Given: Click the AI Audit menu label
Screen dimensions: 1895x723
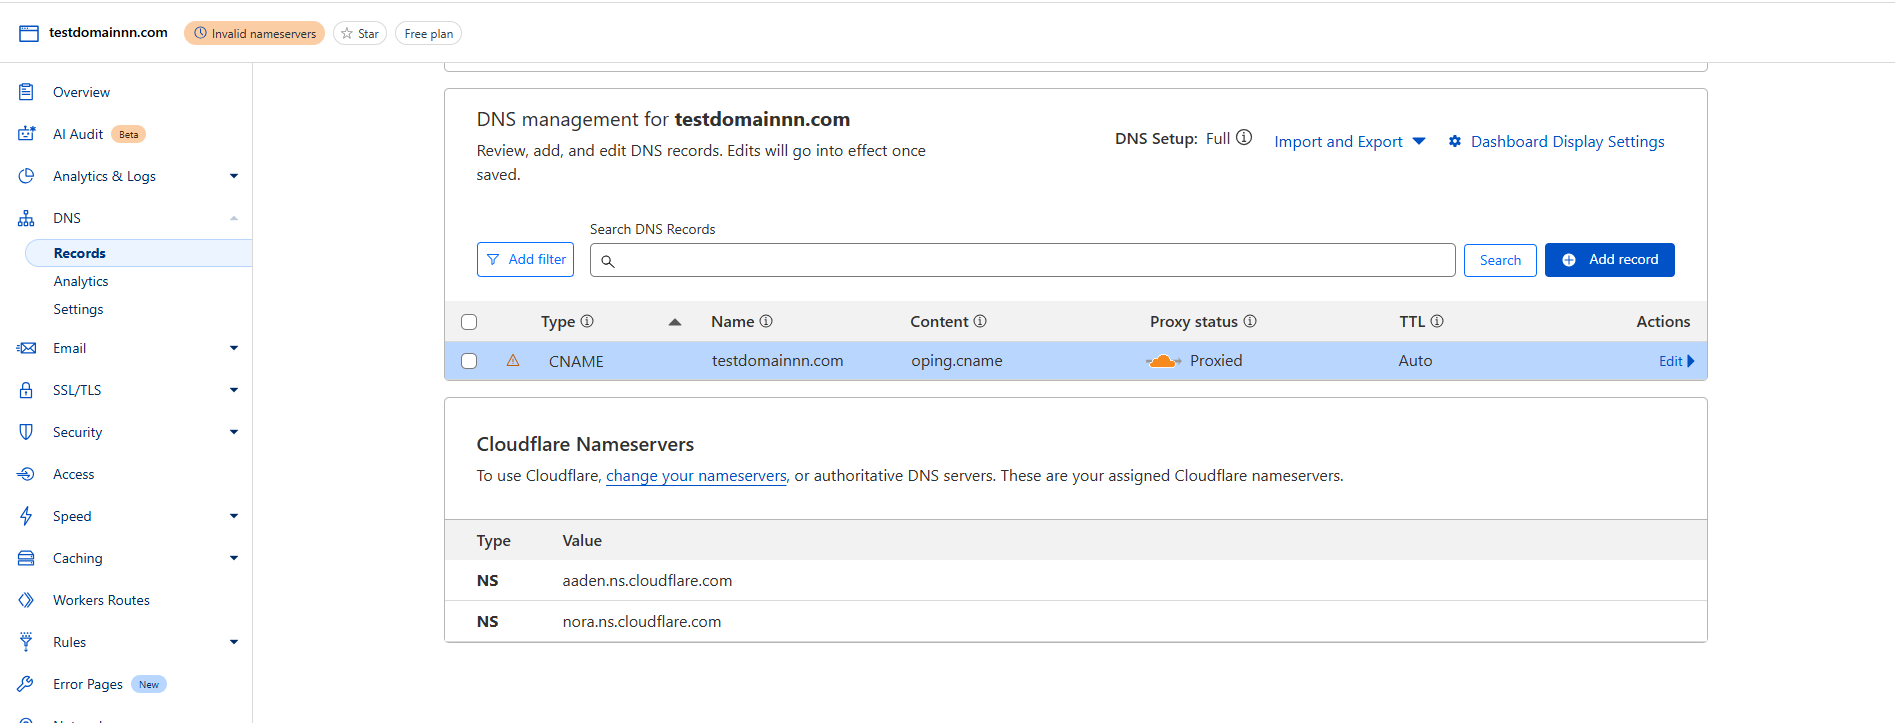Looking at the screenshot, I should point(78,134).
